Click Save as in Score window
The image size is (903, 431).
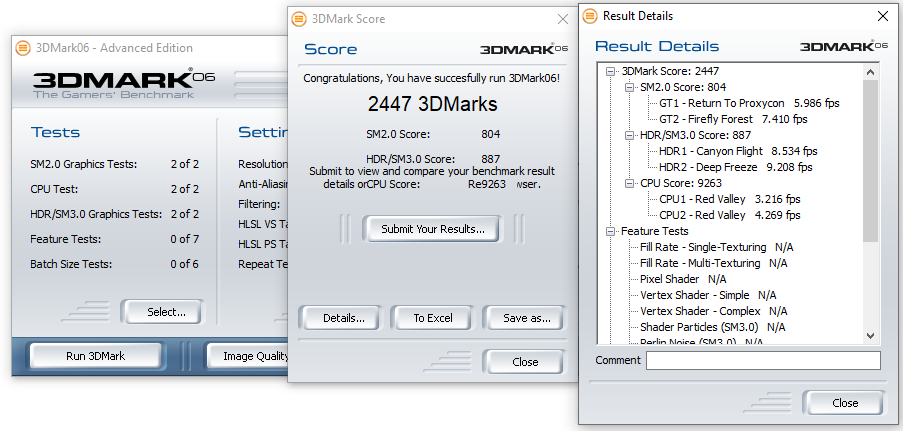527,318
